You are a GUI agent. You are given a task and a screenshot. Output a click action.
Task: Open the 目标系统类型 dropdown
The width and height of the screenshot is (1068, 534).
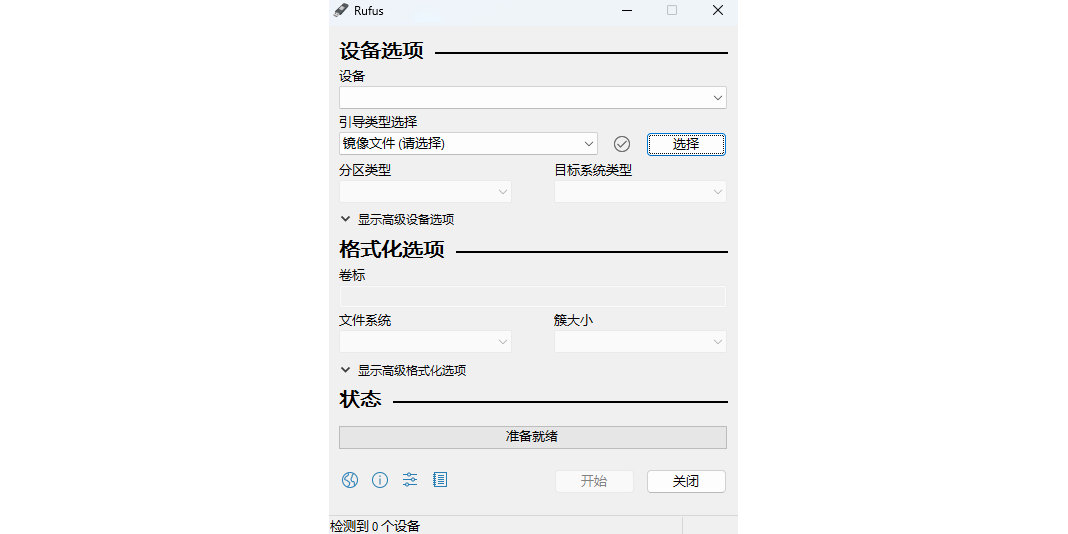pos(640,192)
